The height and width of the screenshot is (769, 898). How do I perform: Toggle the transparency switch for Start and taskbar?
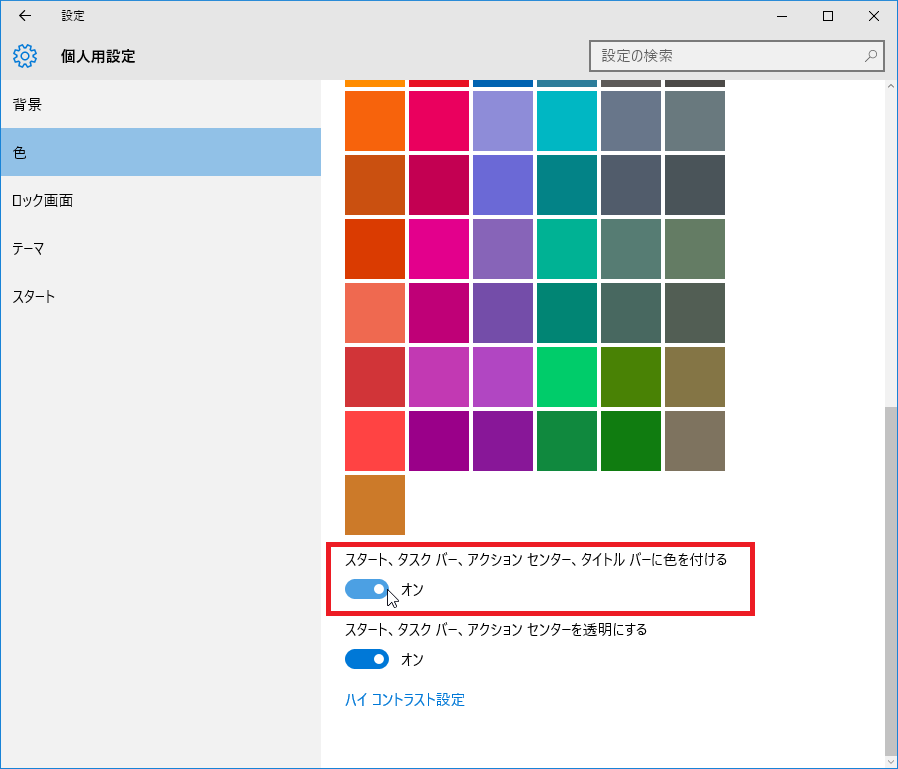pos(367,659)
